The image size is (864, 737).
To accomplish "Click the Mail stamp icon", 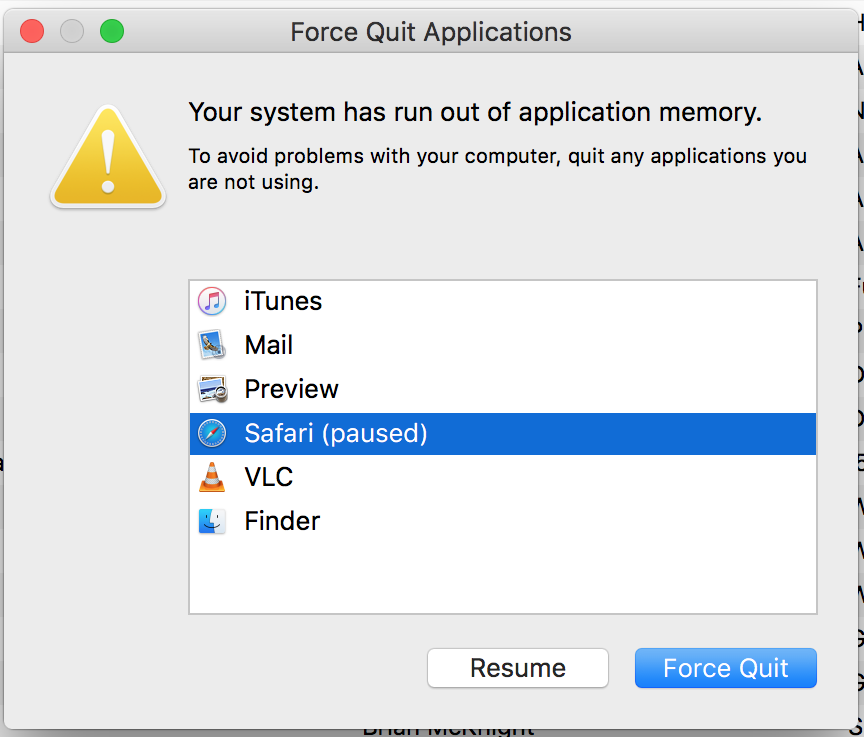I will tap(212, 345).
